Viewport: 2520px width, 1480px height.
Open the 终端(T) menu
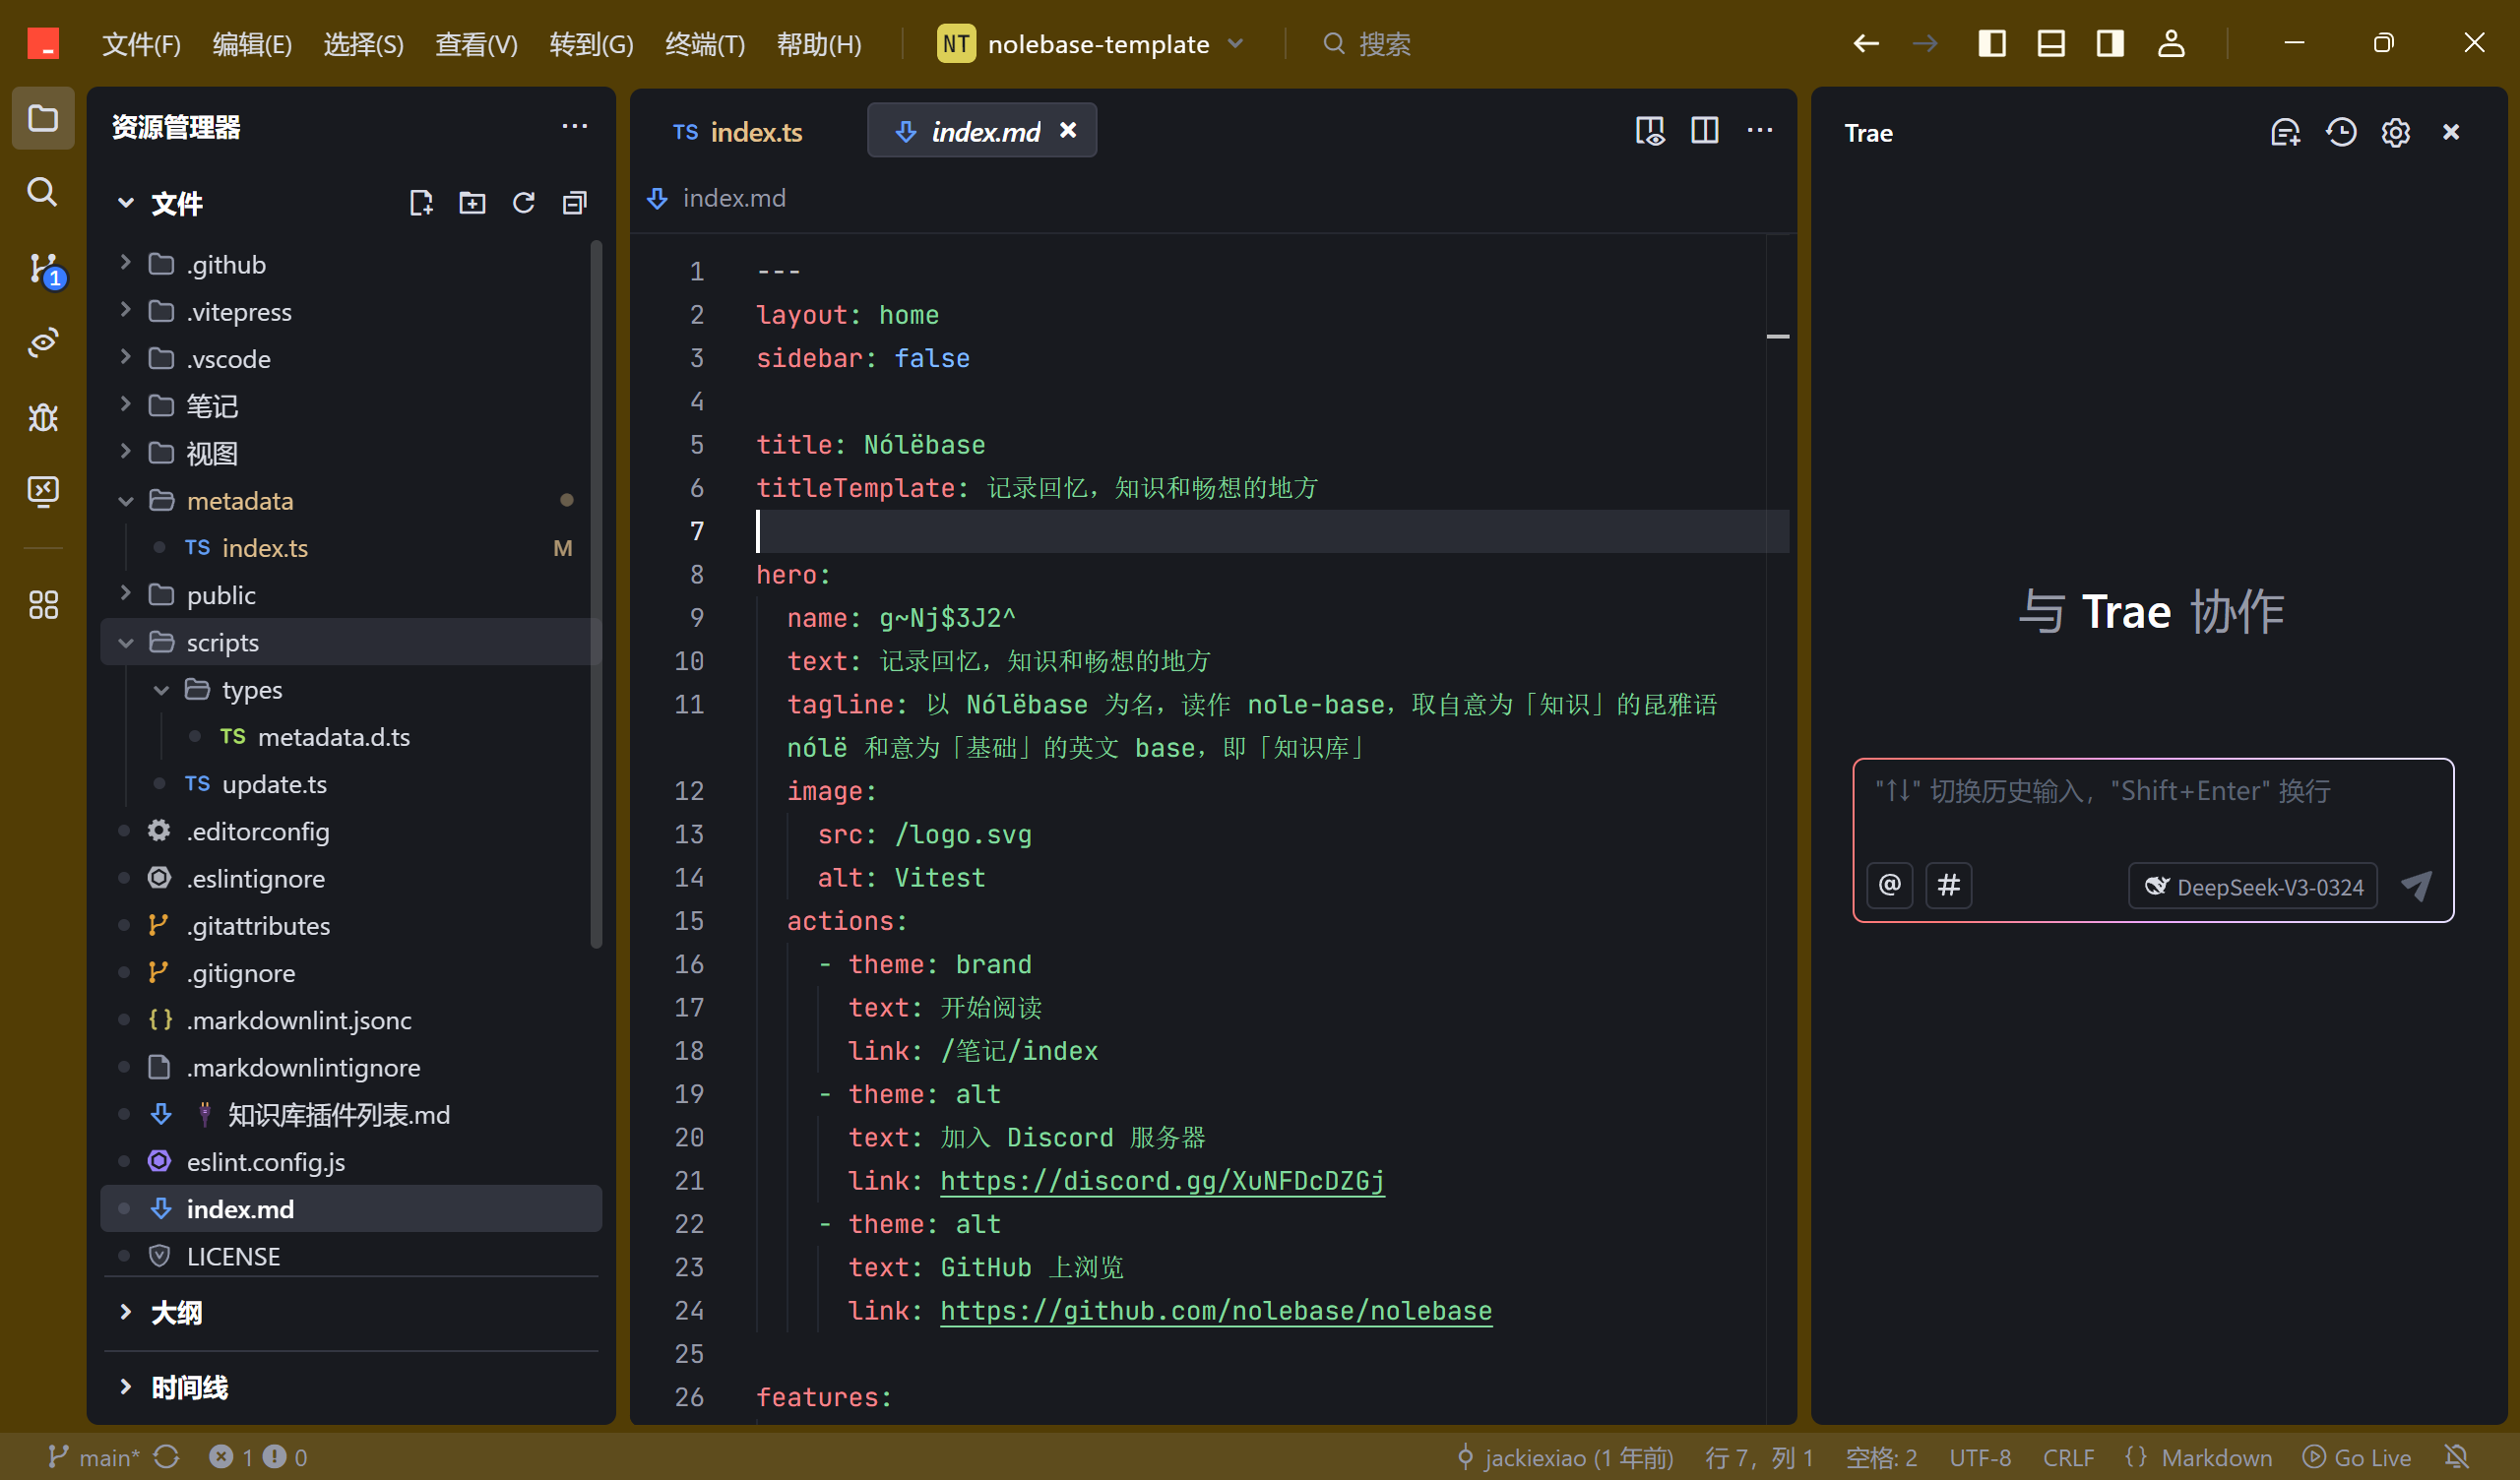705,44
